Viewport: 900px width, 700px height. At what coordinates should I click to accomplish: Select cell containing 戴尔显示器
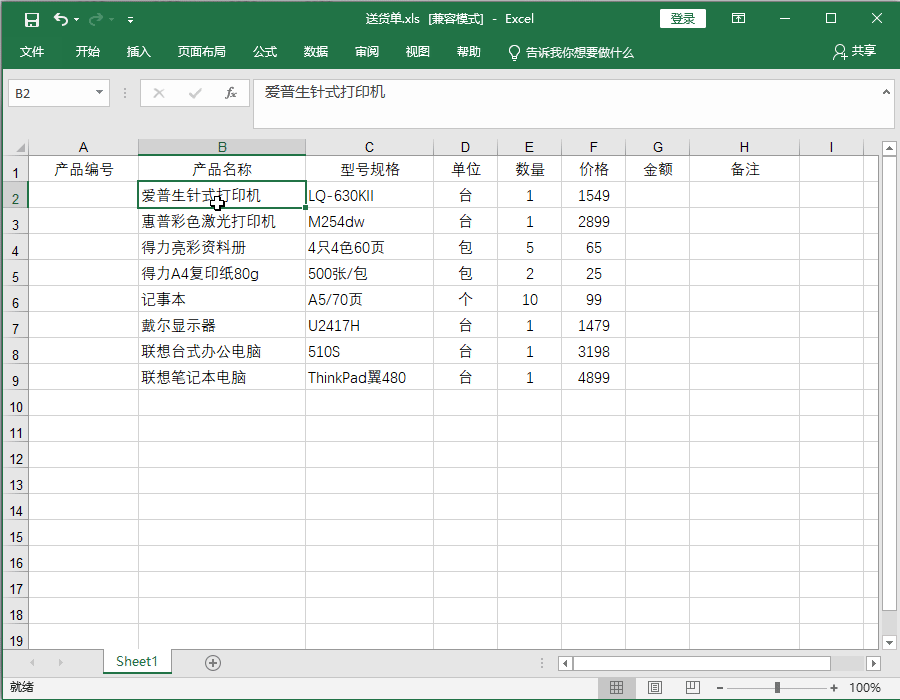222,325
